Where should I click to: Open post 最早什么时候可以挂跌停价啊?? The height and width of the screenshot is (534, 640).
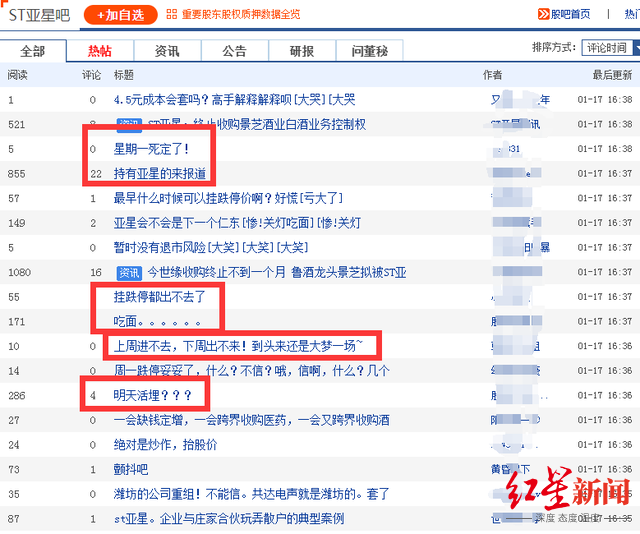pos(228,198)
